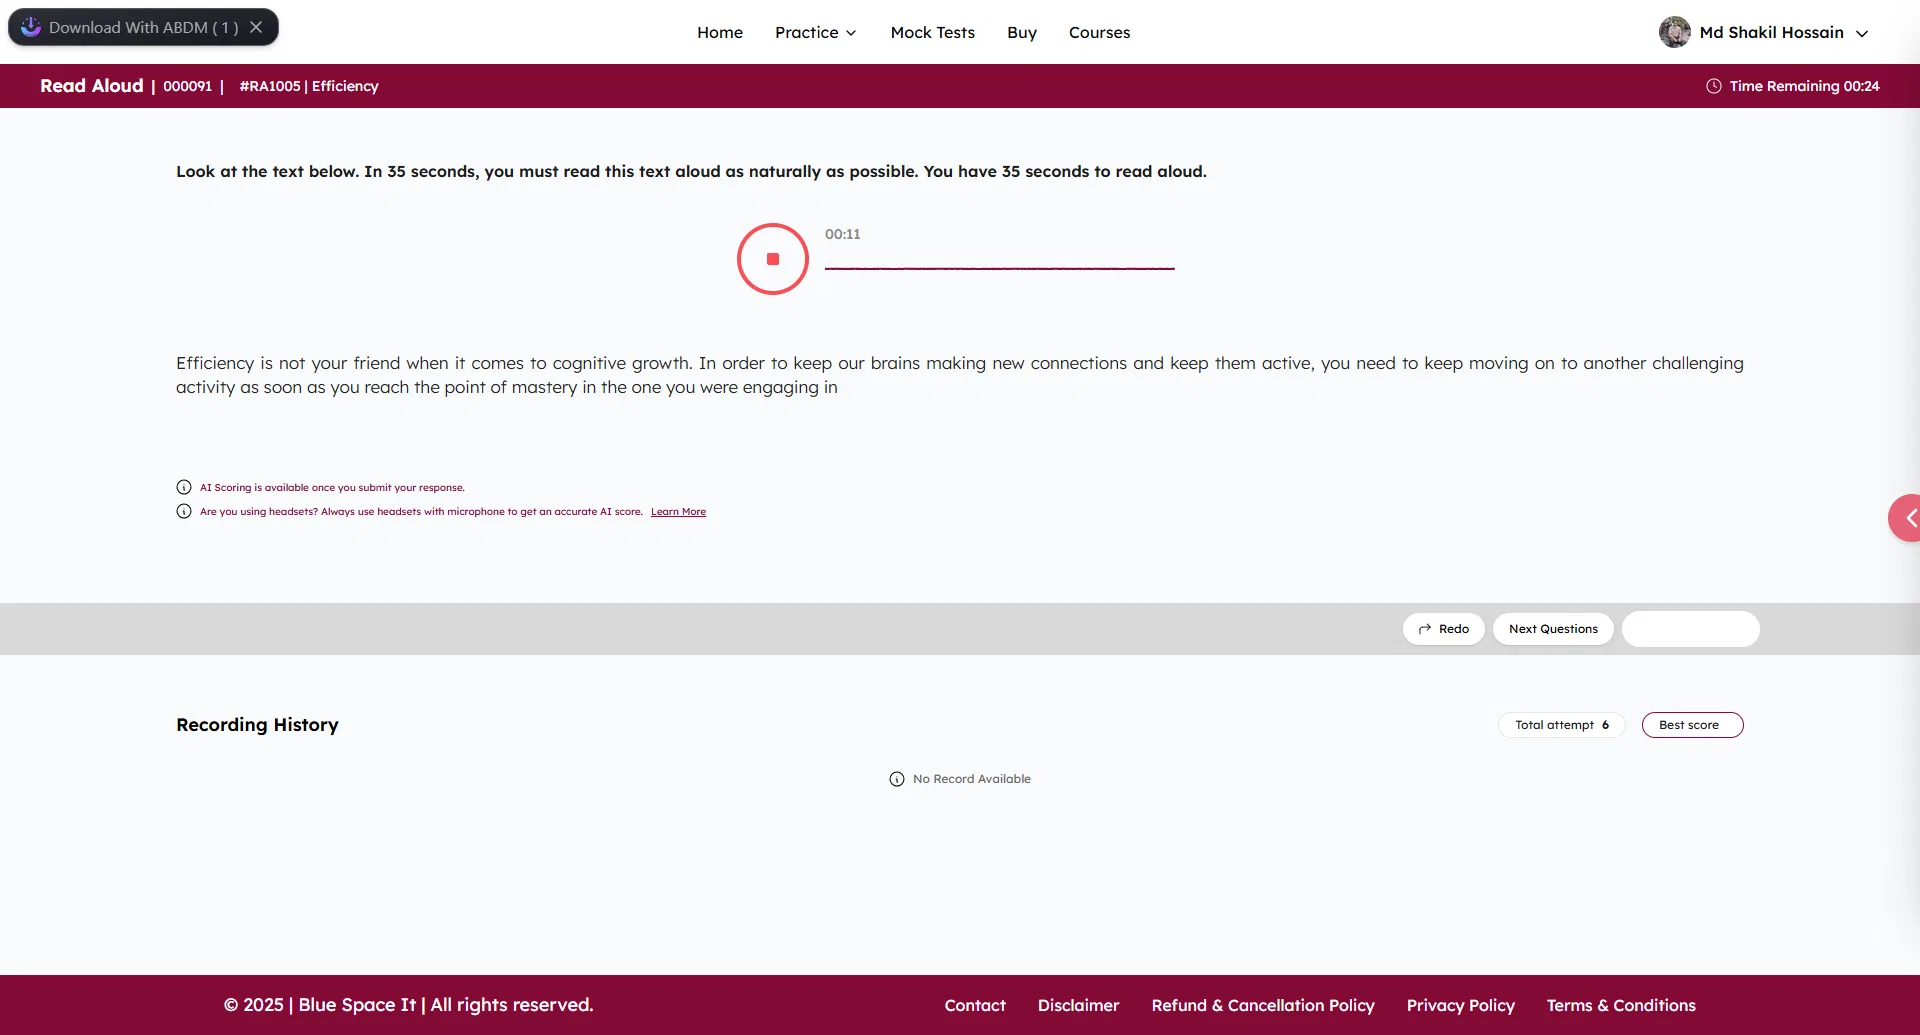The height and width of the screenshot is (1035, 1920).
Task: Open Refund & Cancellation Policy link
Action: (x=1263, y=1005)
